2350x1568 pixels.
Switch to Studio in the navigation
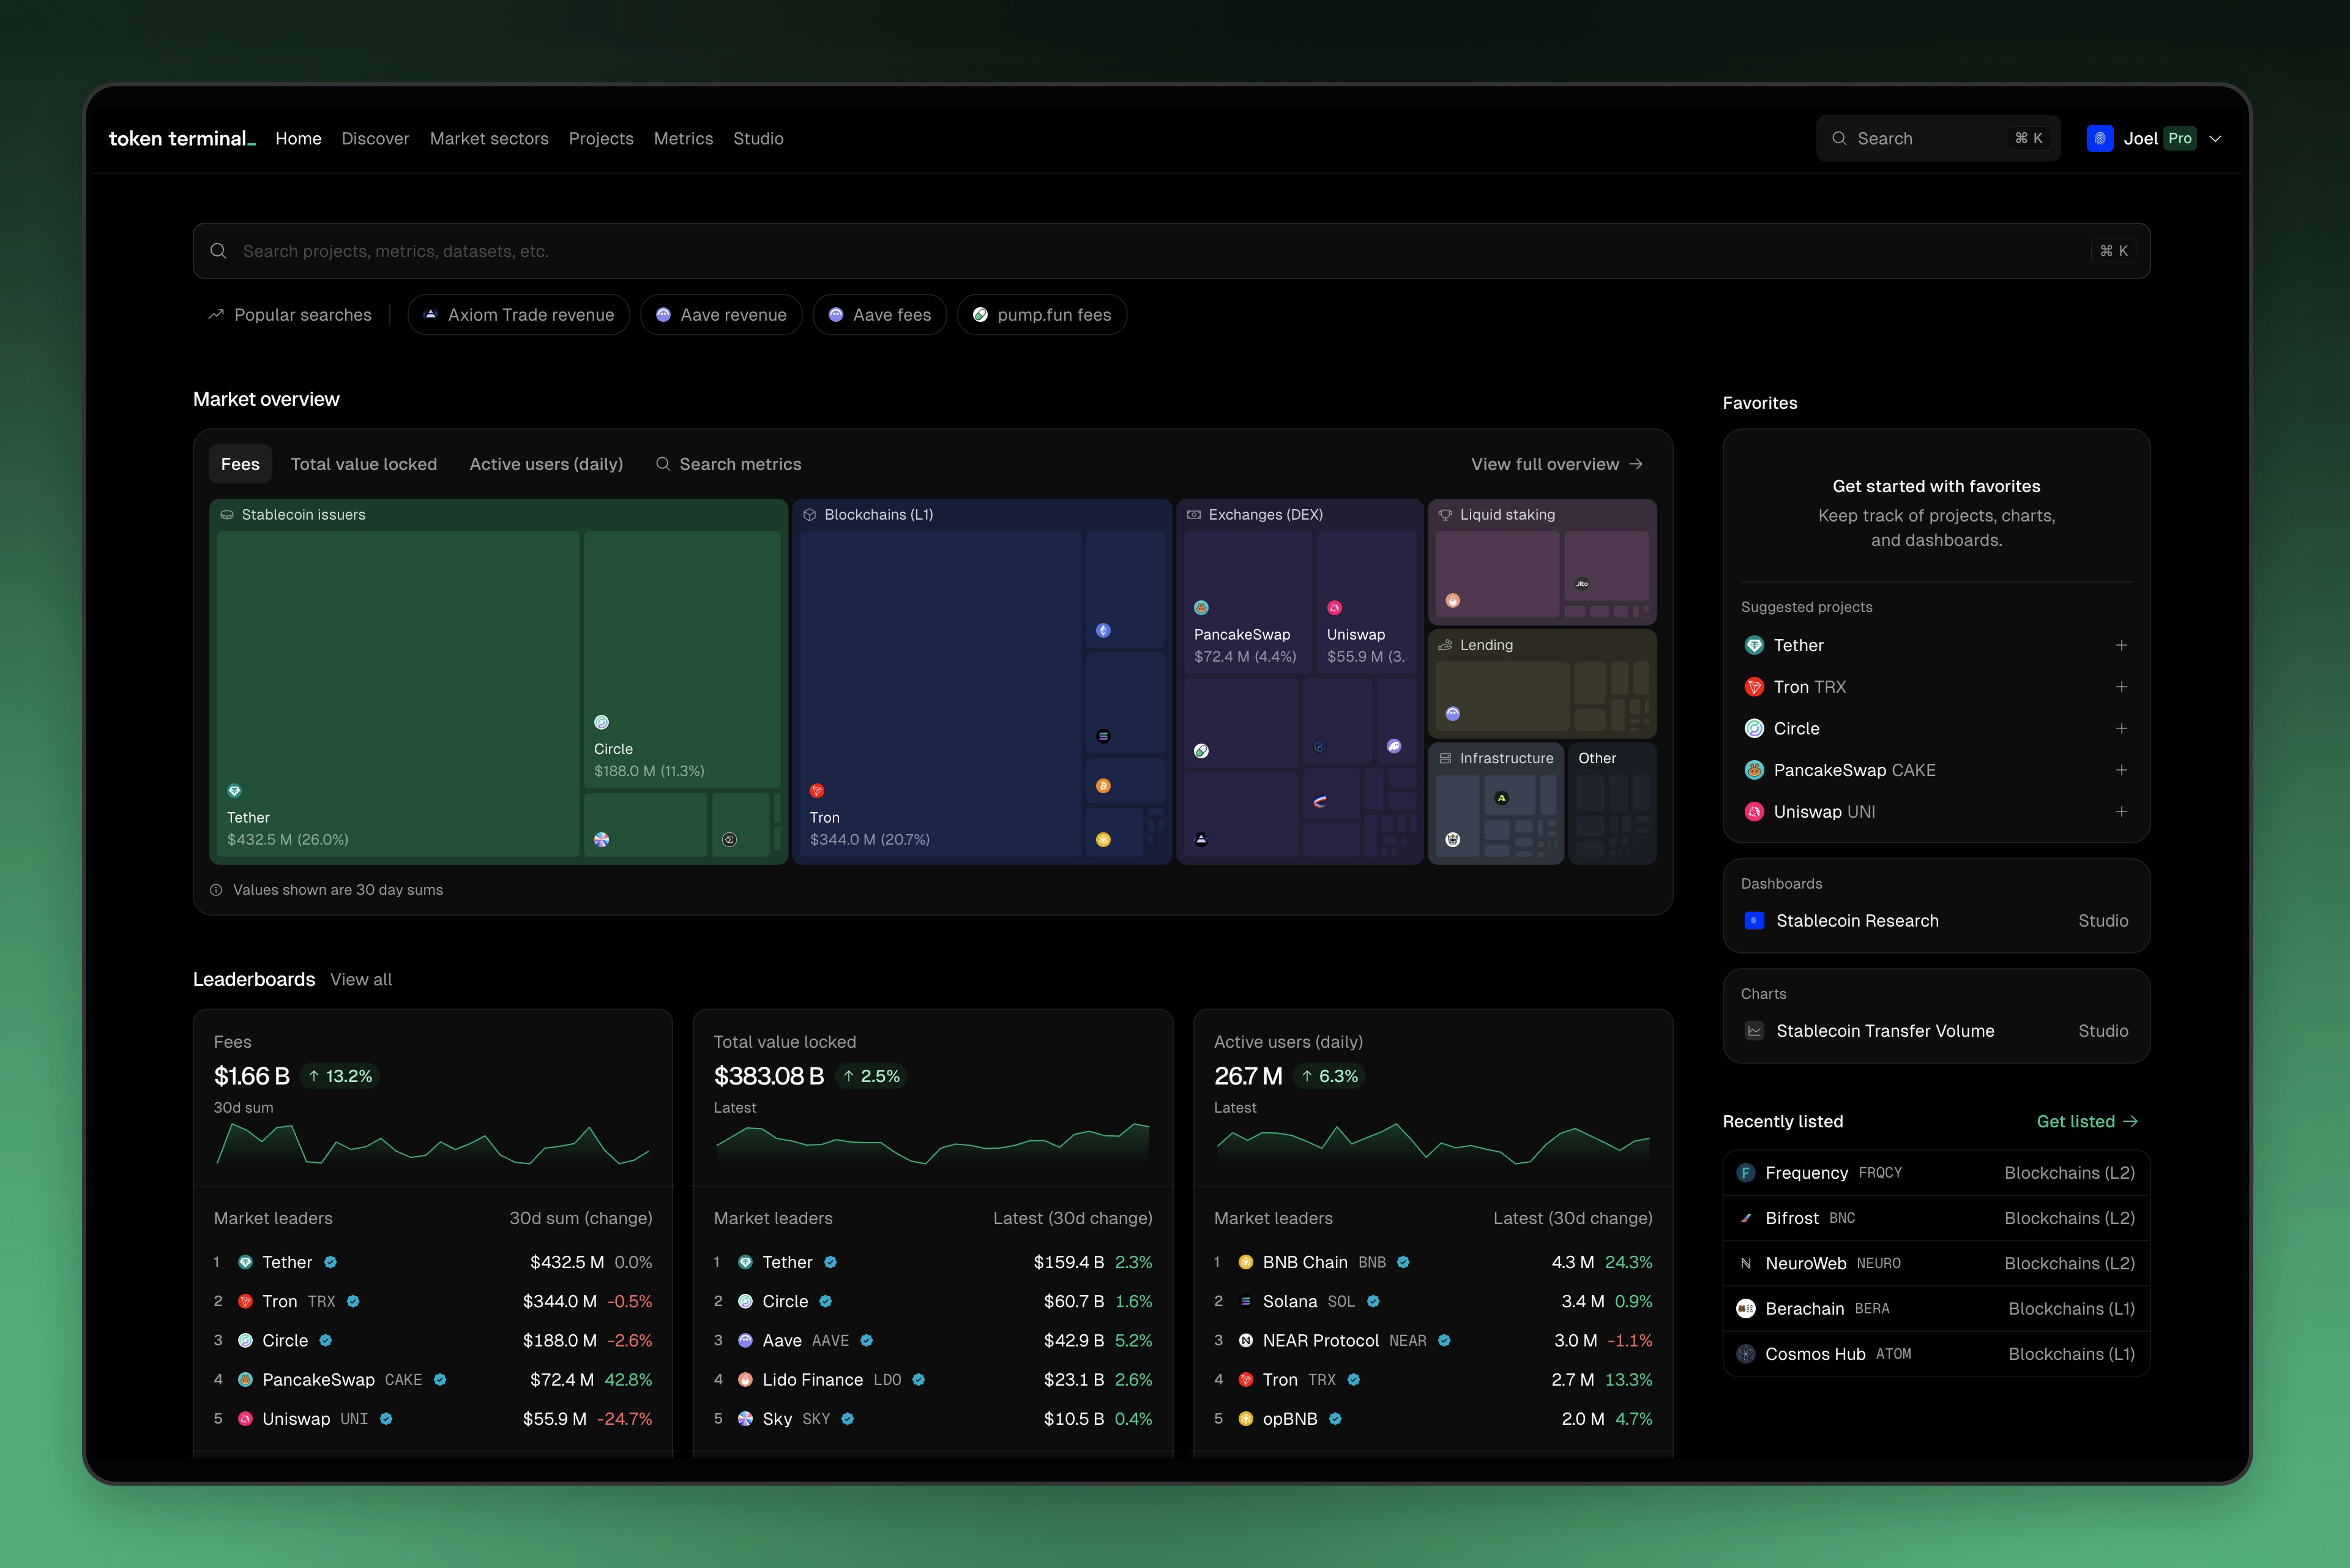pyautogui.click(x=758, y=138)
